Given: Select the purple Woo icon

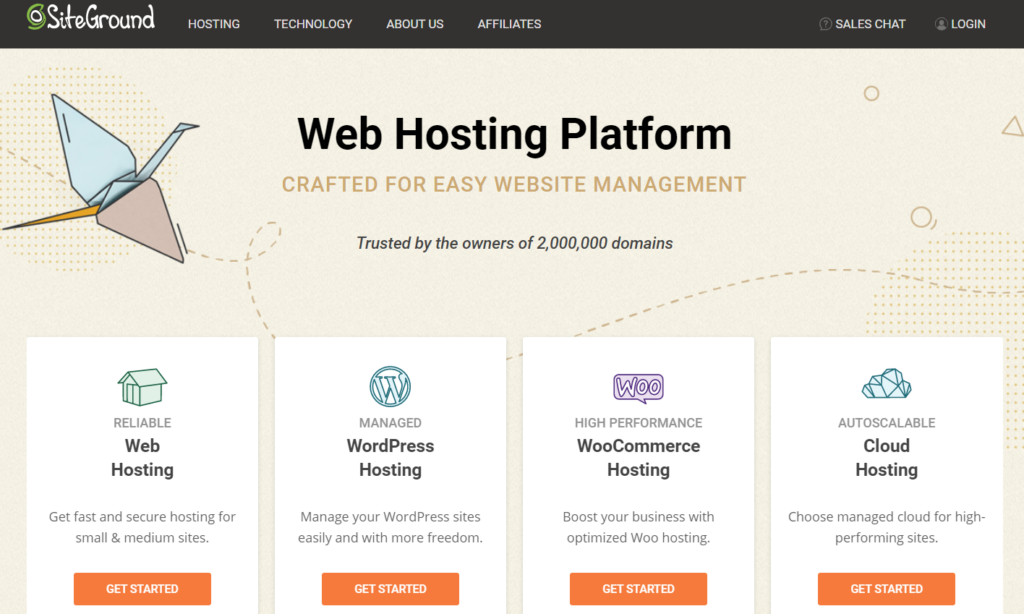Looking at the screenshot, I should point(638,385).
